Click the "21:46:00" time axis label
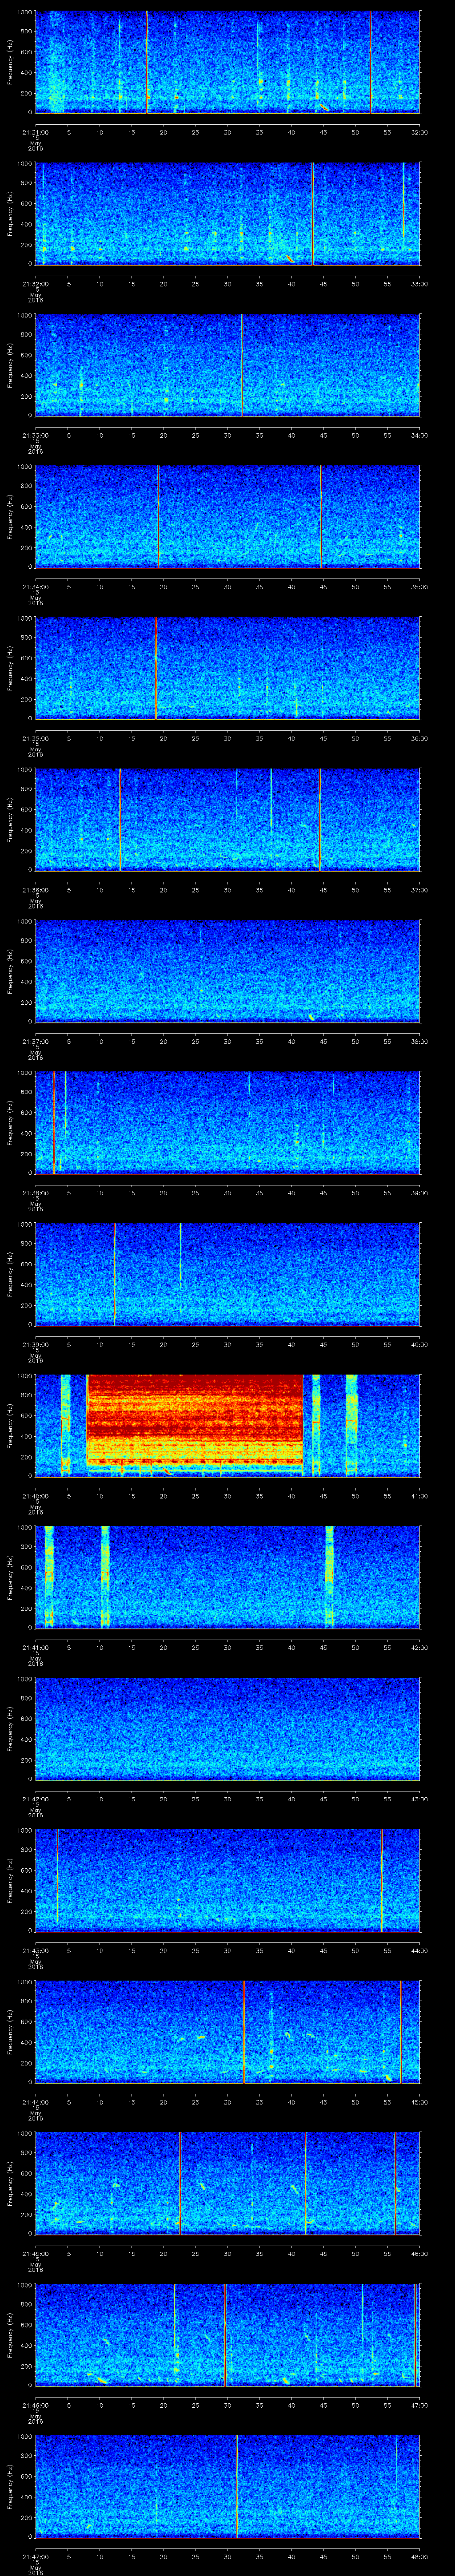This screenshot has height=2576, width=455. point(35,2404)
